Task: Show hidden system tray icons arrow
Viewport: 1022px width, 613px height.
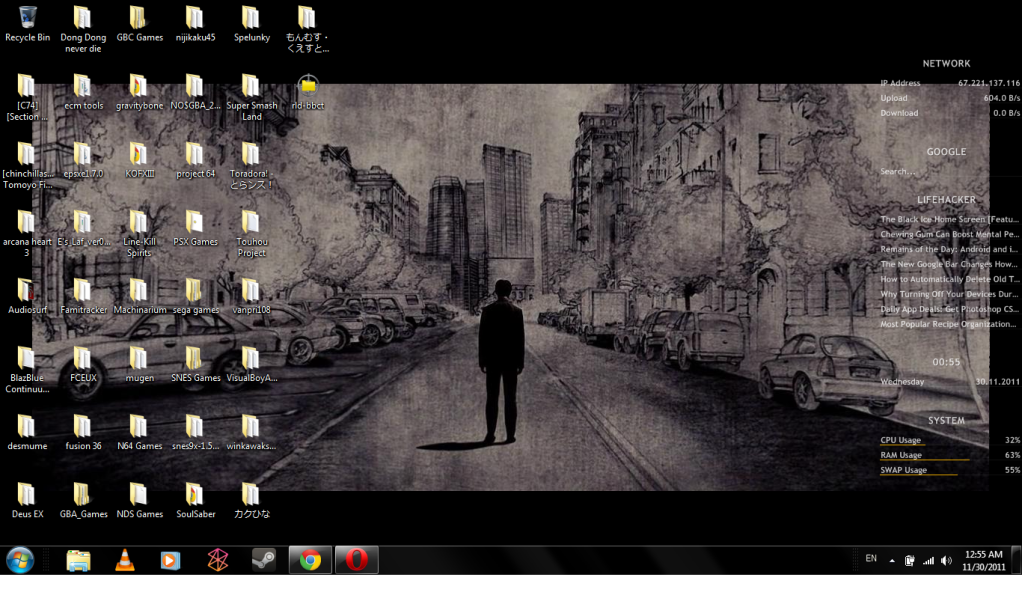Action: (x=892, y=561)
